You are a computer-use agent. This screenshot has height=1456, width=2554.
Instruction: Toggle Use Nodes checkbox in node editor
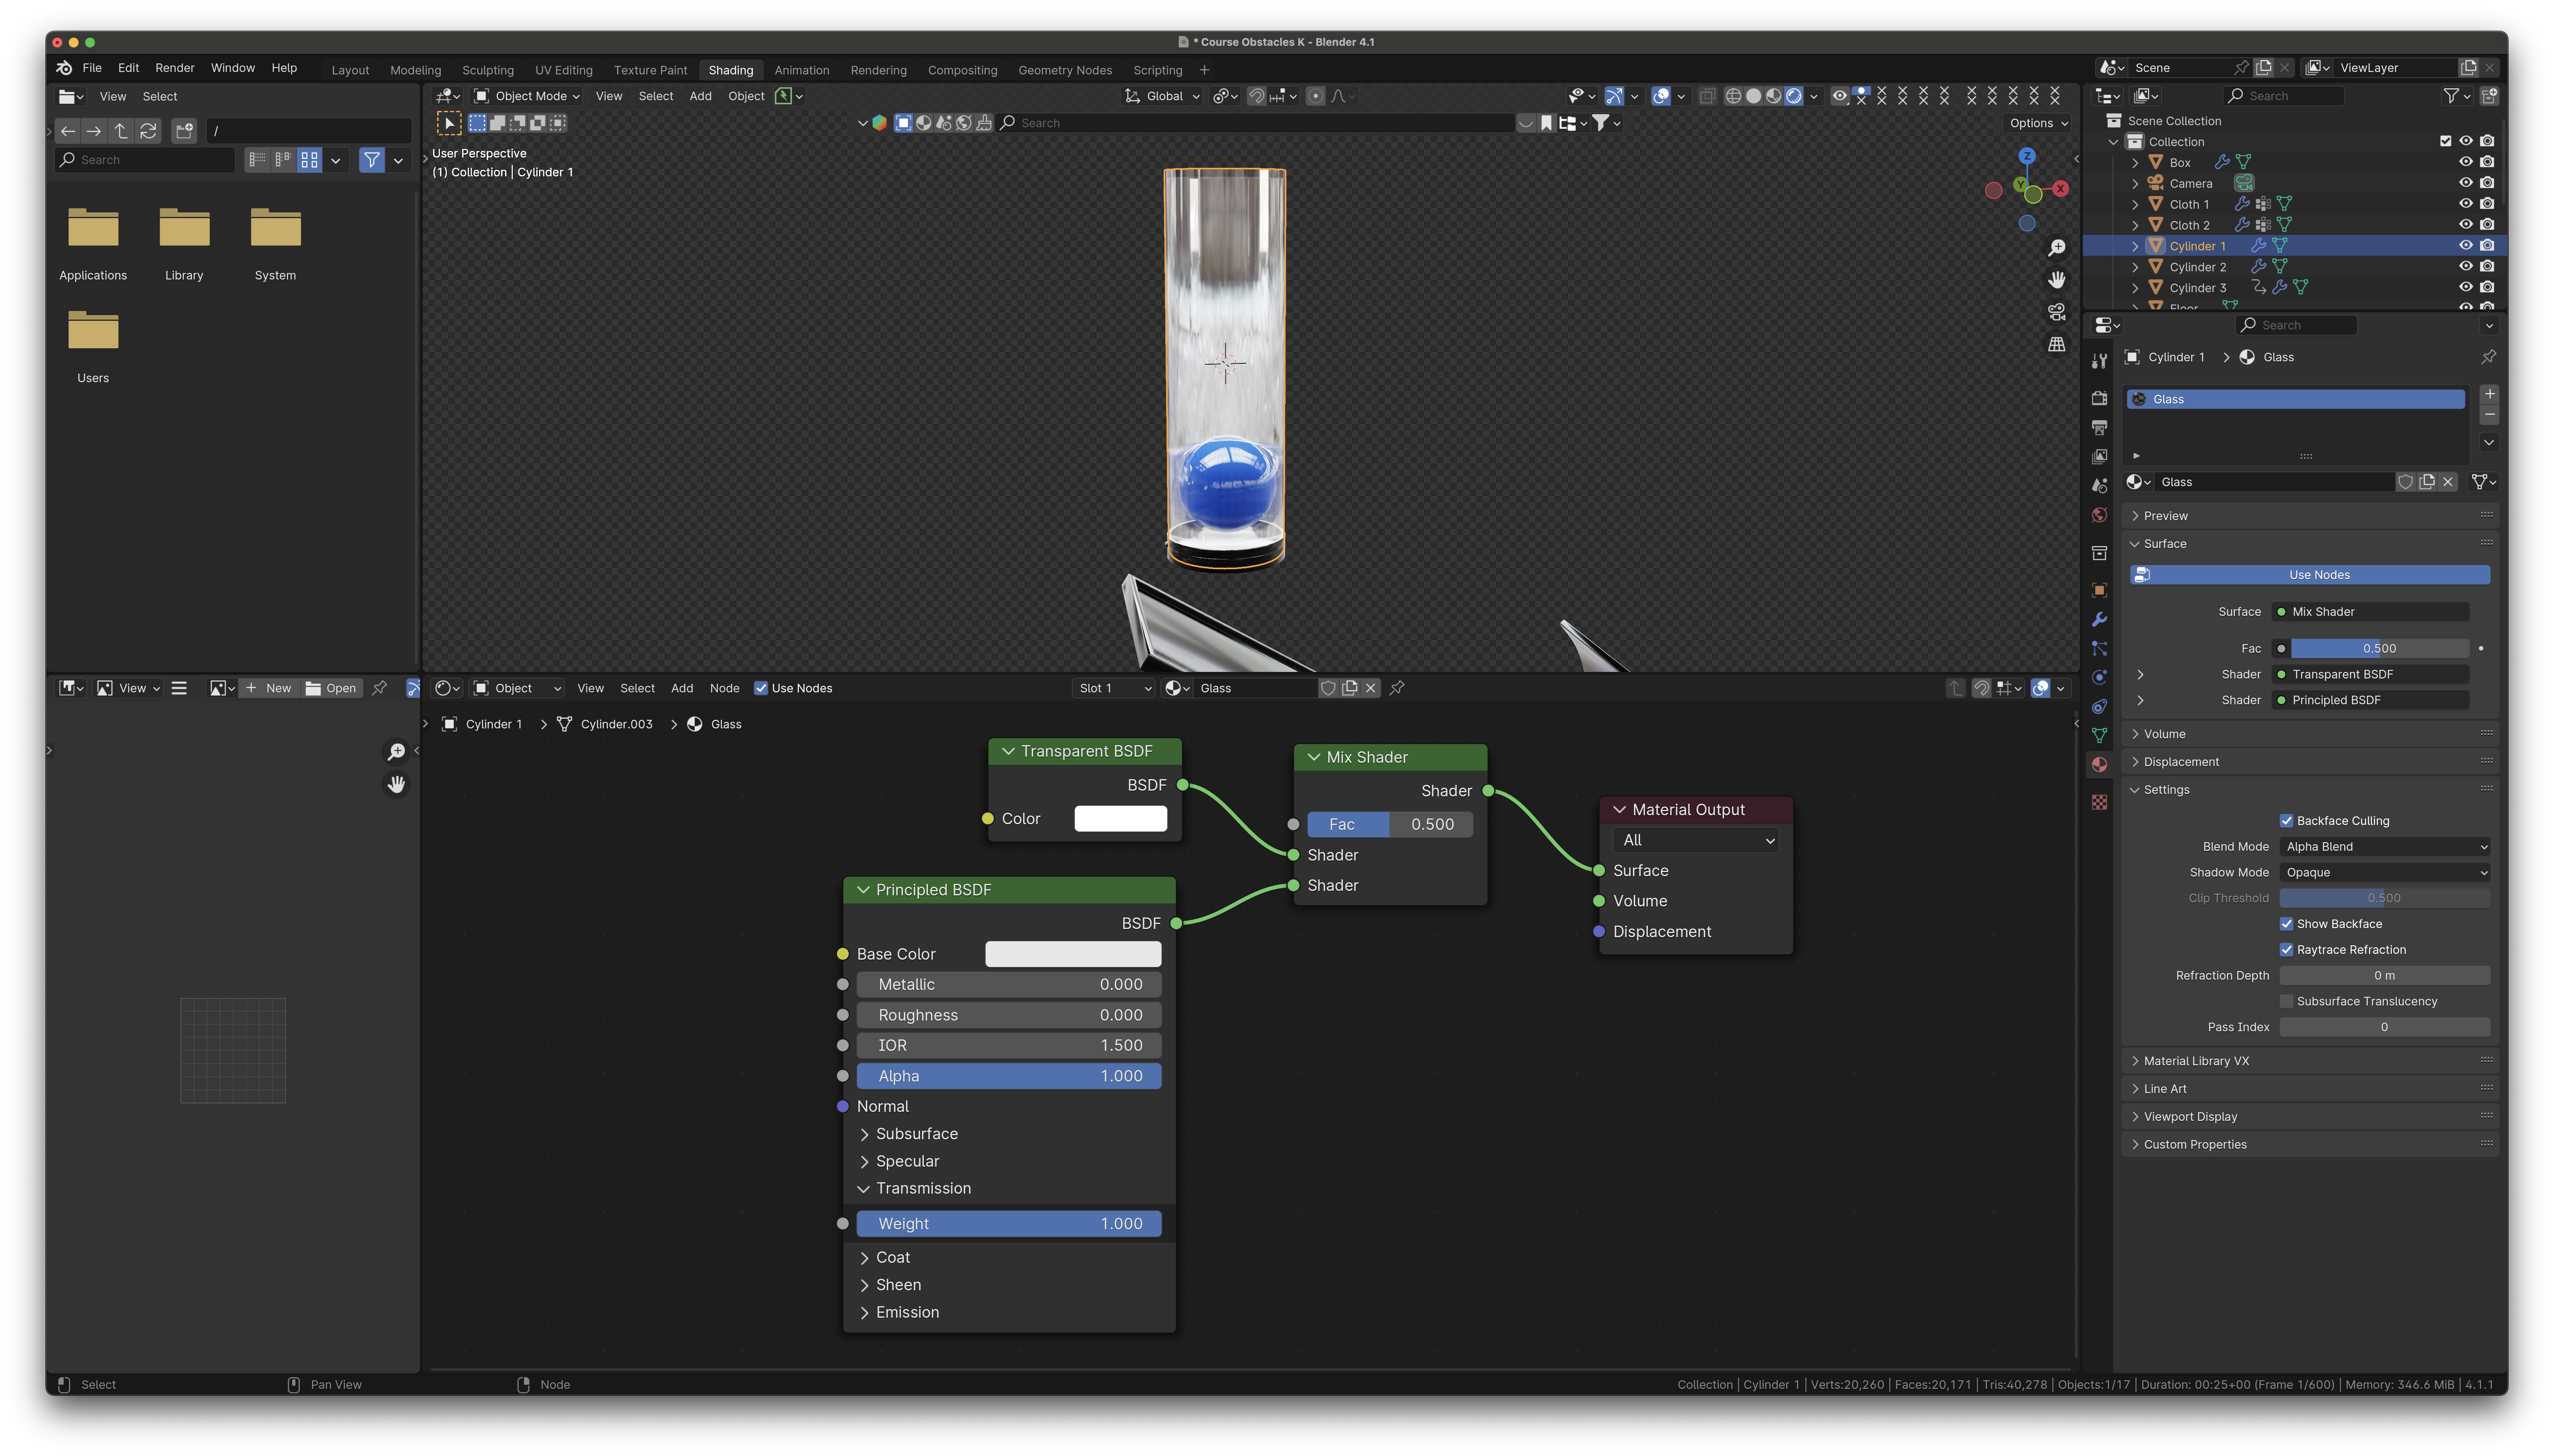[761, 688]
